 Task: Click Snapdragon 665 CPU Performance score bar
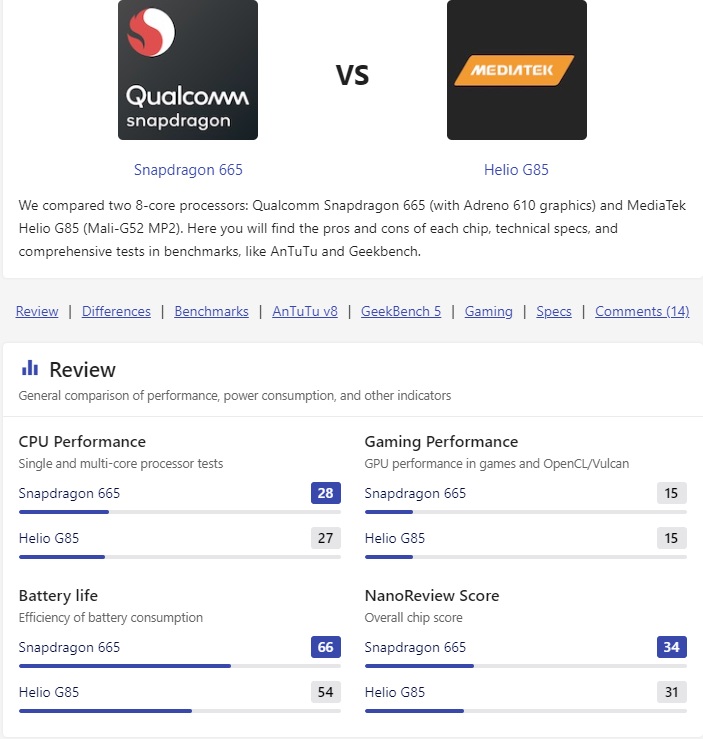tap(179, 512)
